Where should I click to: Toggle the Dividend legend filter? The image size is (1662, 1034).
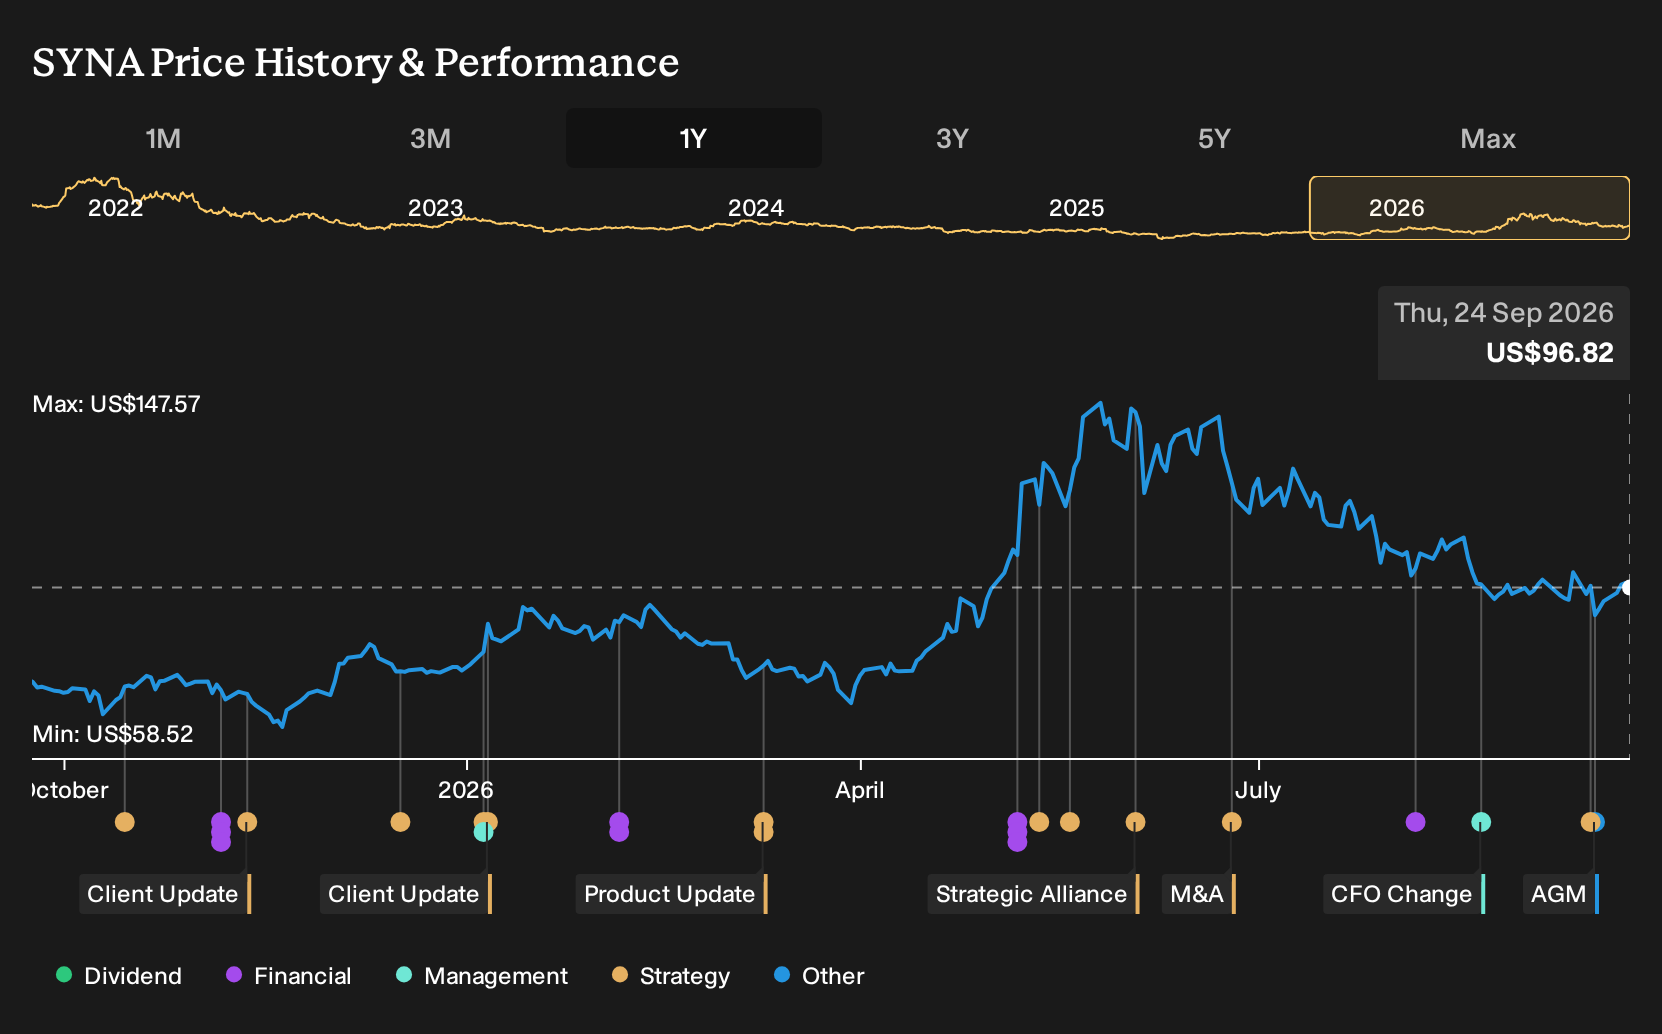pos(119,976)
